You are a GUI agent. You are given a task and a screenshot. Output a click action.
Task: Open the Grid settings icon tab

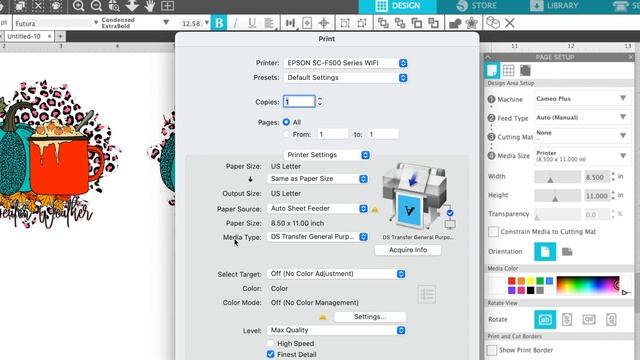pos(509,70)
